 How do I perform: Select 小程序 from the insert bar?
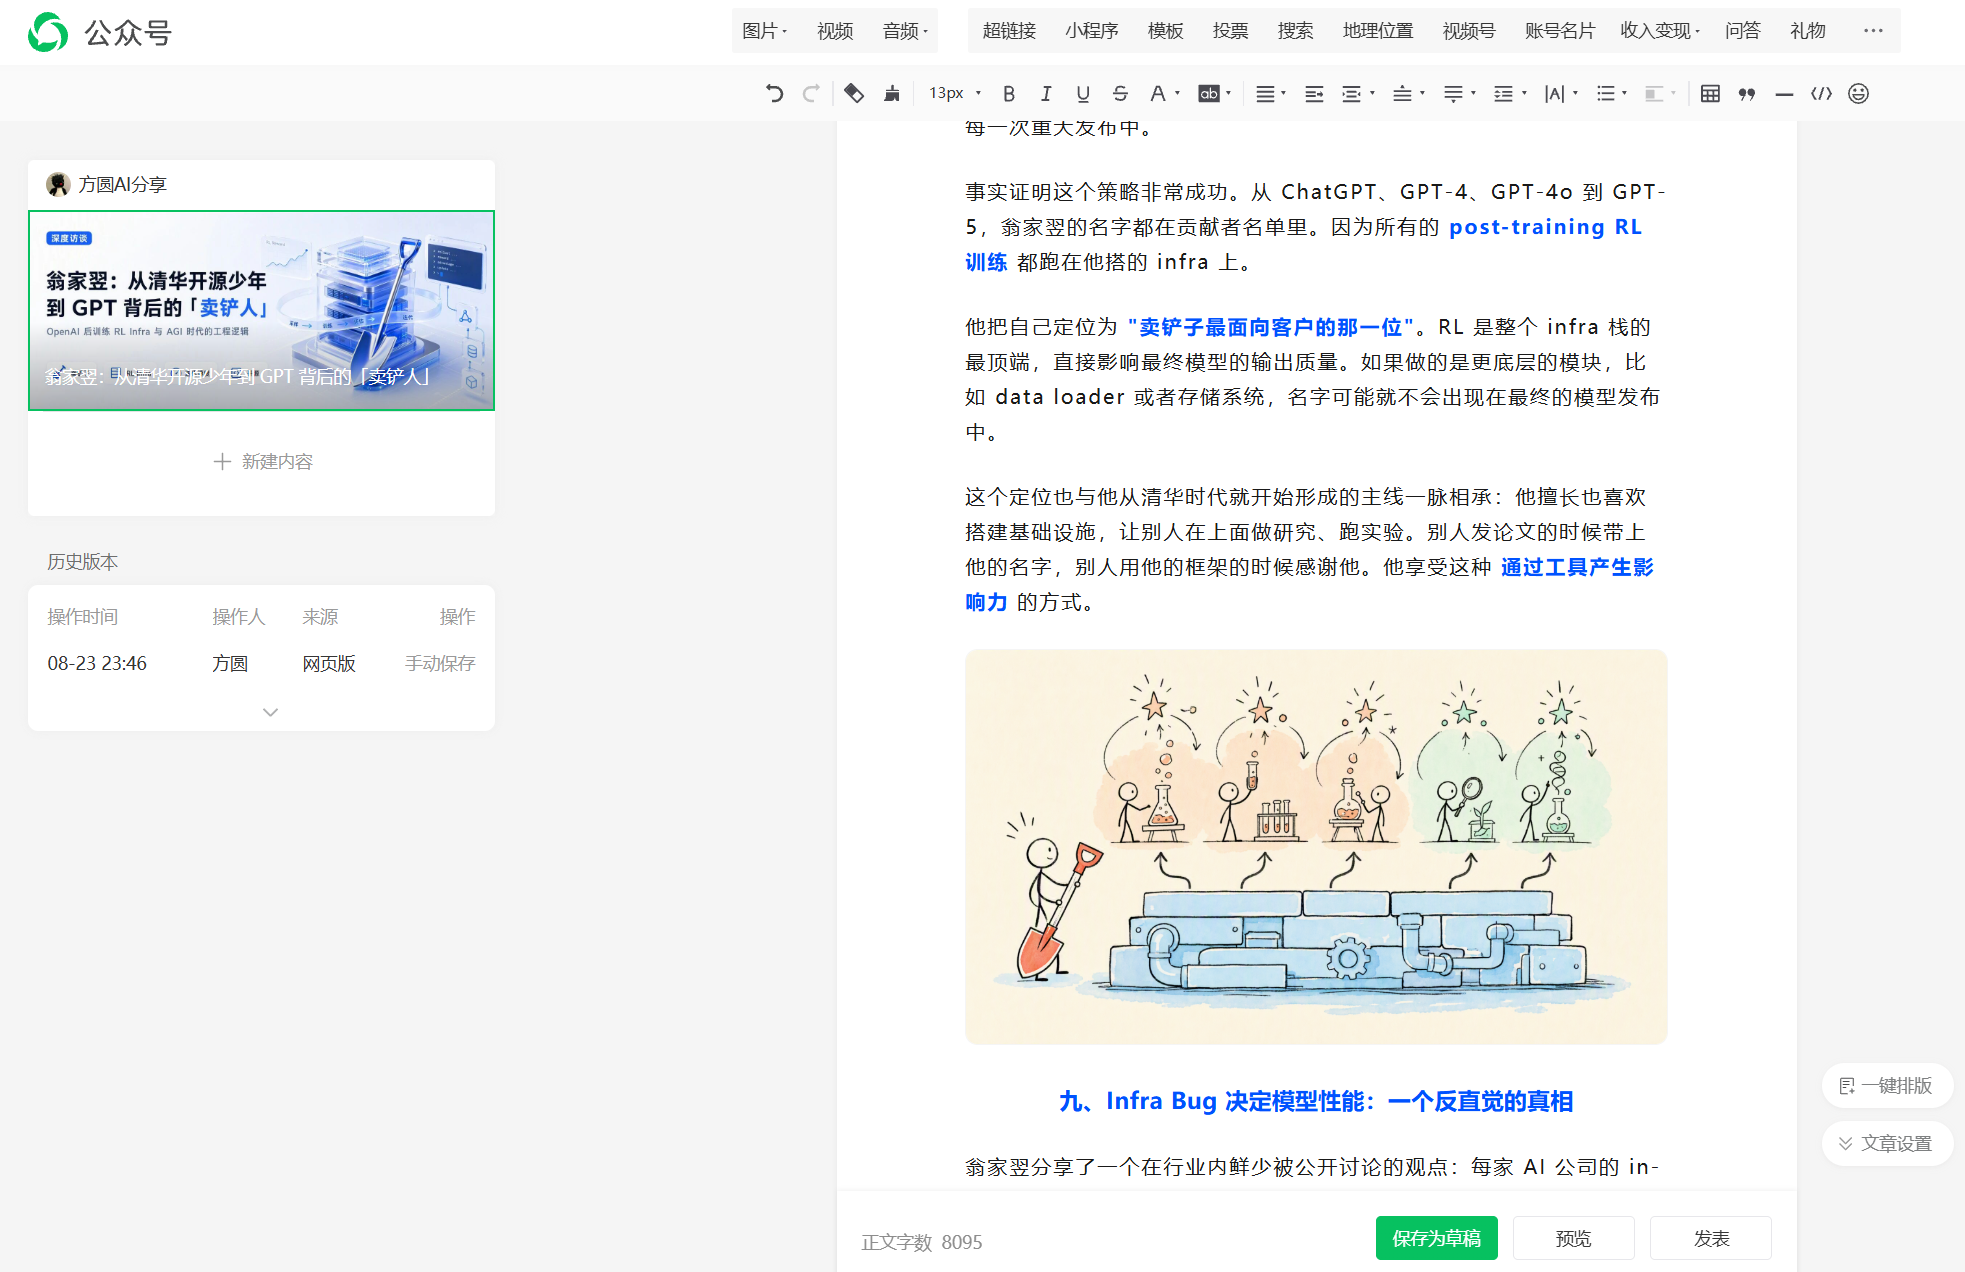1091,31
